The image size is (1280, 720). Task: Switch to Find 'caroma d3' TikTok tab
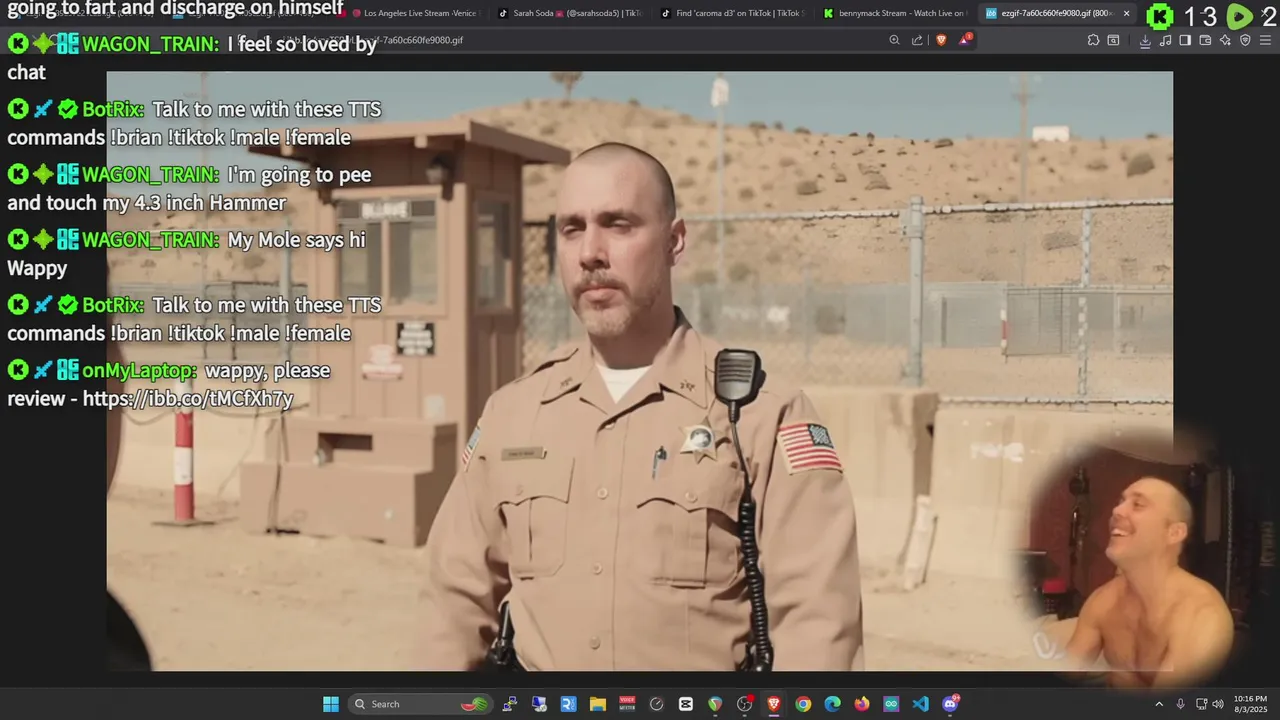tap(732, 13)
